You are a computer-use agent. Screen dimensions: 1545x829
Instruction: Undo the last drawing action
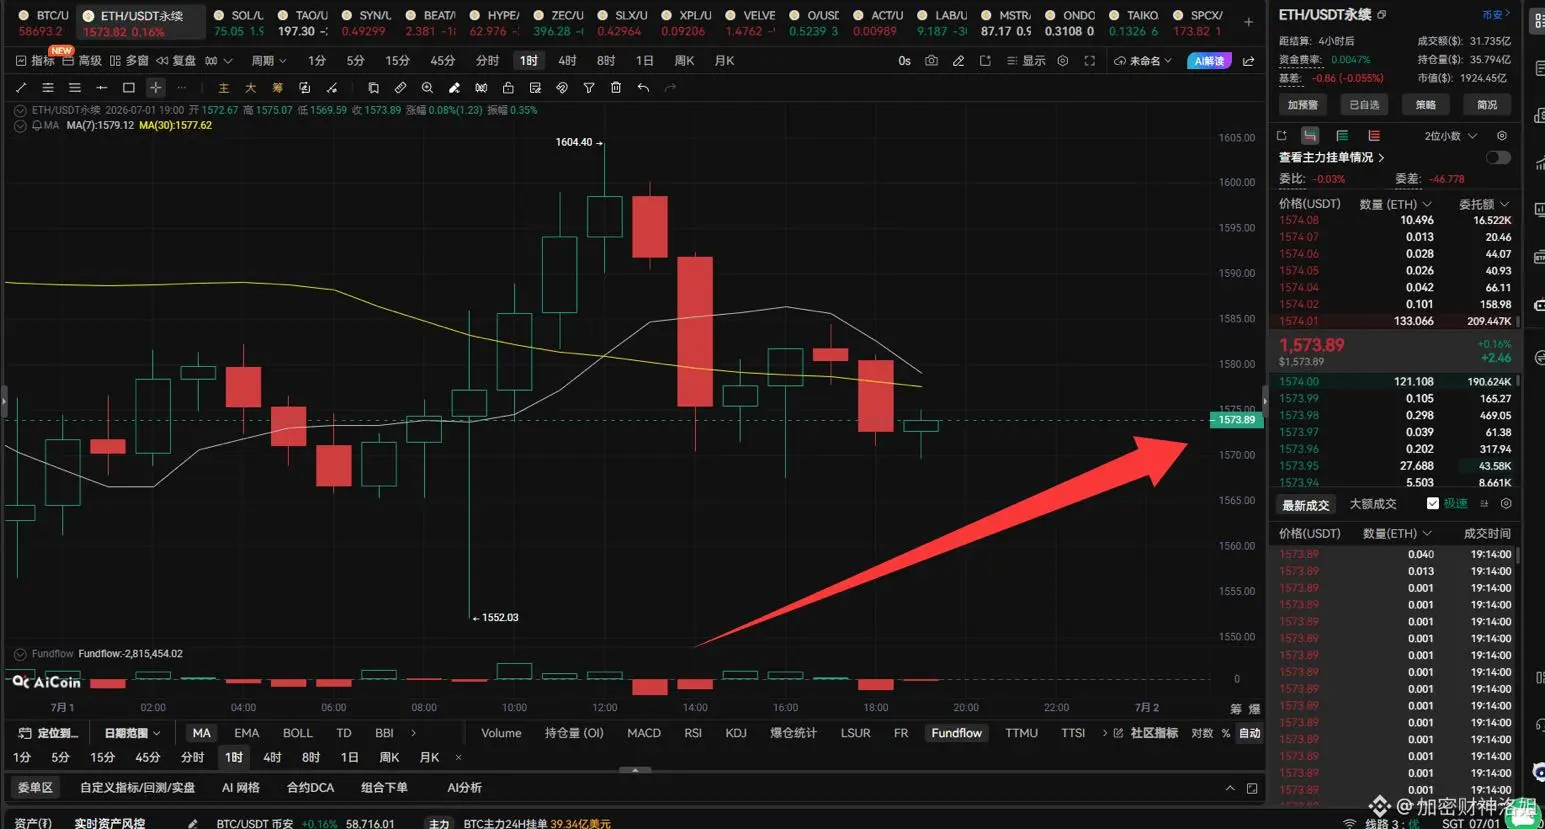[643, 88]
